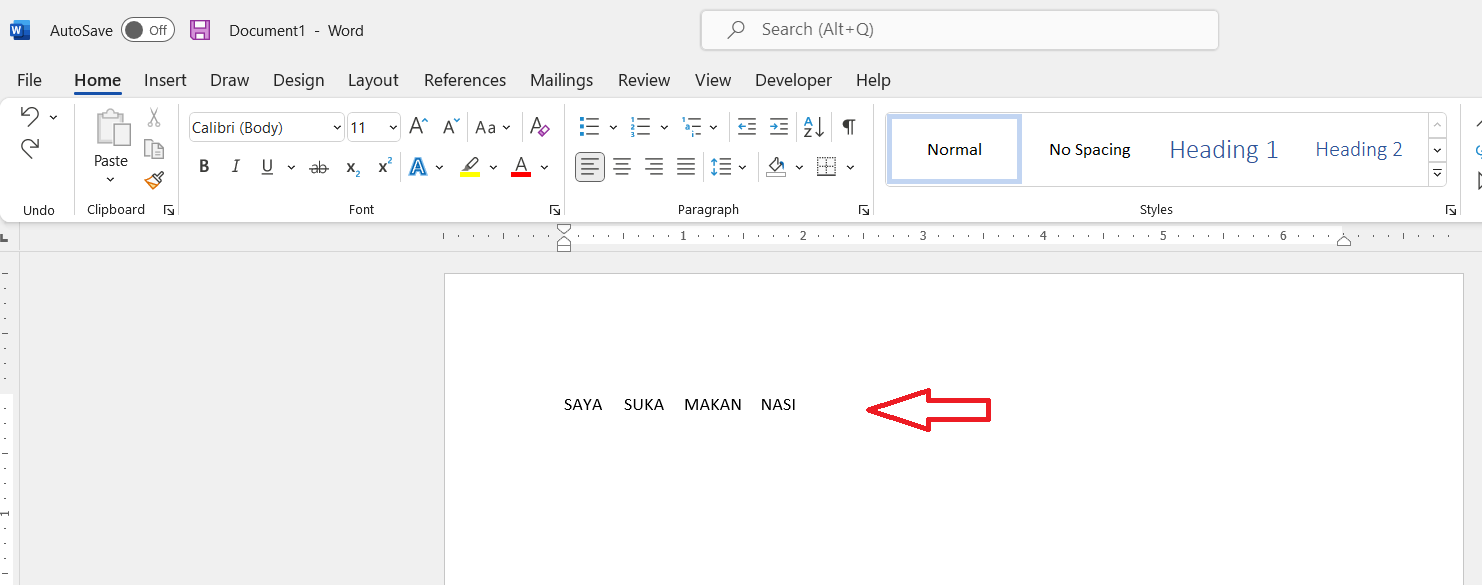Click the Sort A-Z icon

[814, 127]
